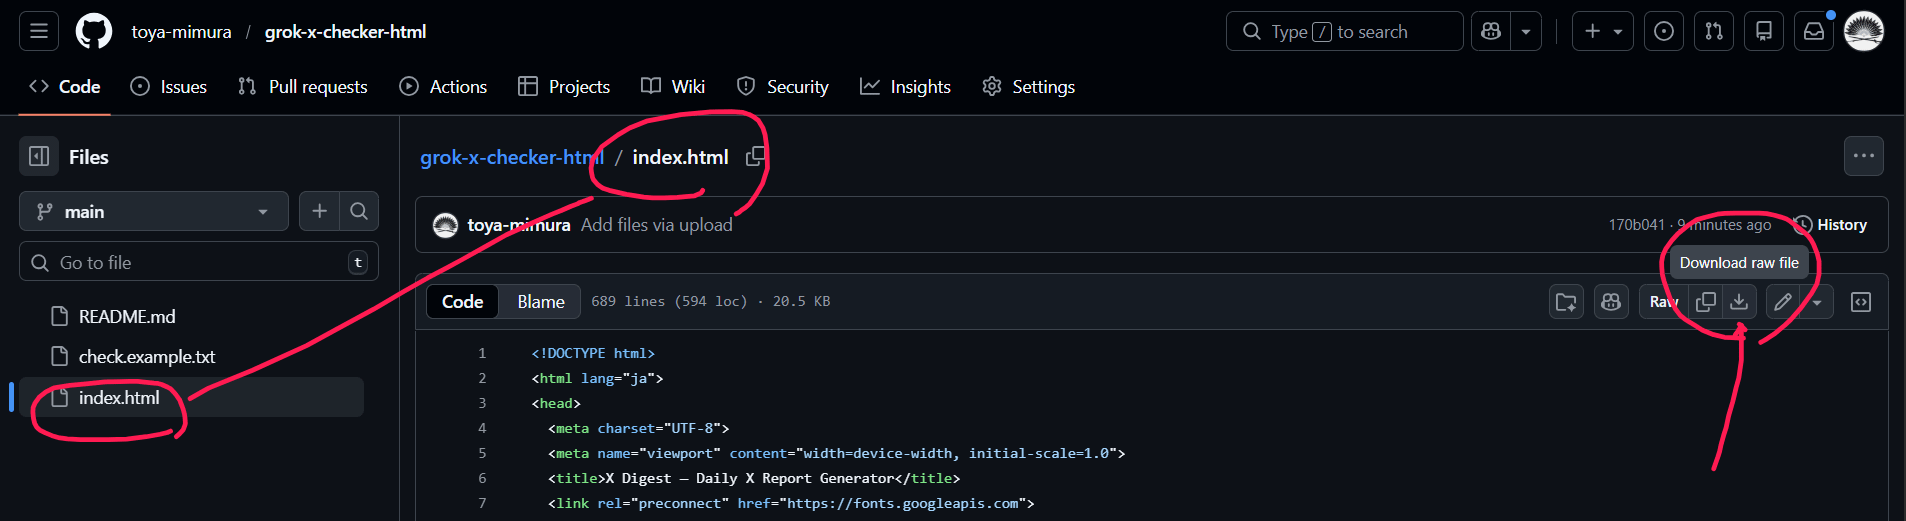Toggle the symbols panel button
The width and height of the screenshot is (1906, 521).
coord(1861,301)
